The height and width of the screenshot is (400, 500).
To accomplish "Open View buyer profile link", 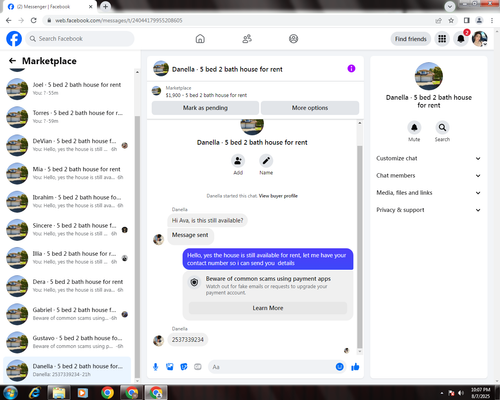I will (278, 196).
